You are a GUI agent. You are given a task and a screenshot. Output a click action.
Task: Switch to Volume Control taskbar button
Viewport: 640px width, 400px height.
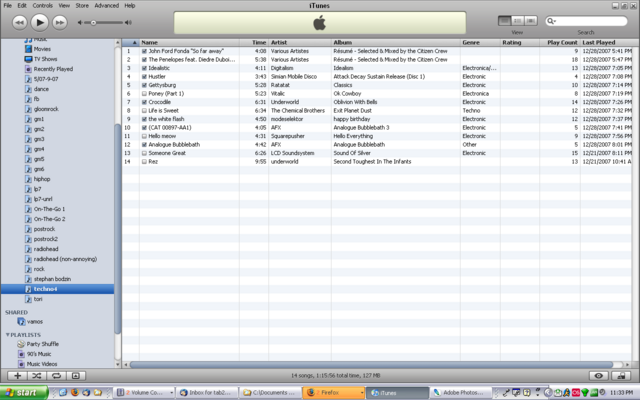point(144,393)
